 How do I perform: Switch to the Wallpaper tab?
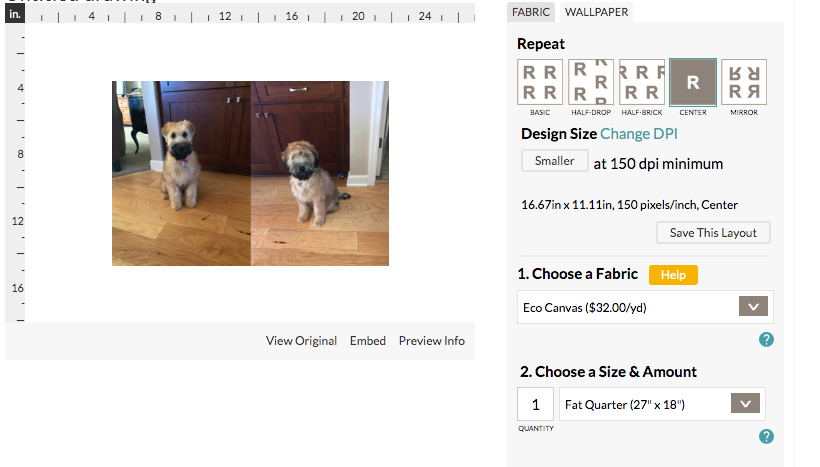[594, 12]
